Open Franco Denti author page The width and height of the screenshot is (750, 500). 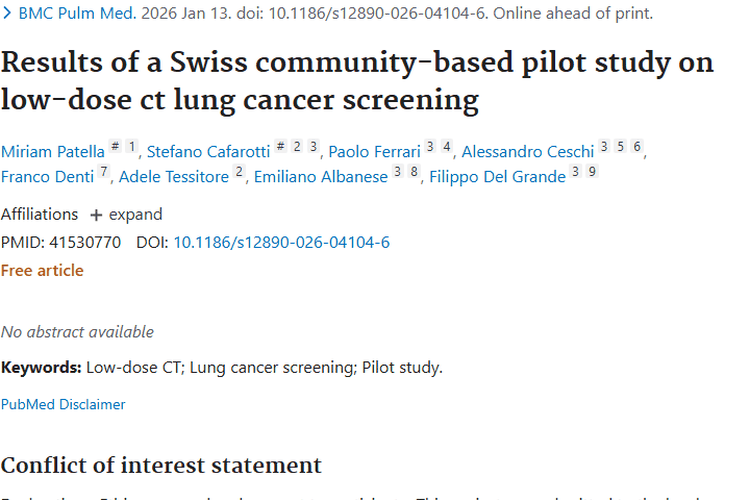click(46, 177)
